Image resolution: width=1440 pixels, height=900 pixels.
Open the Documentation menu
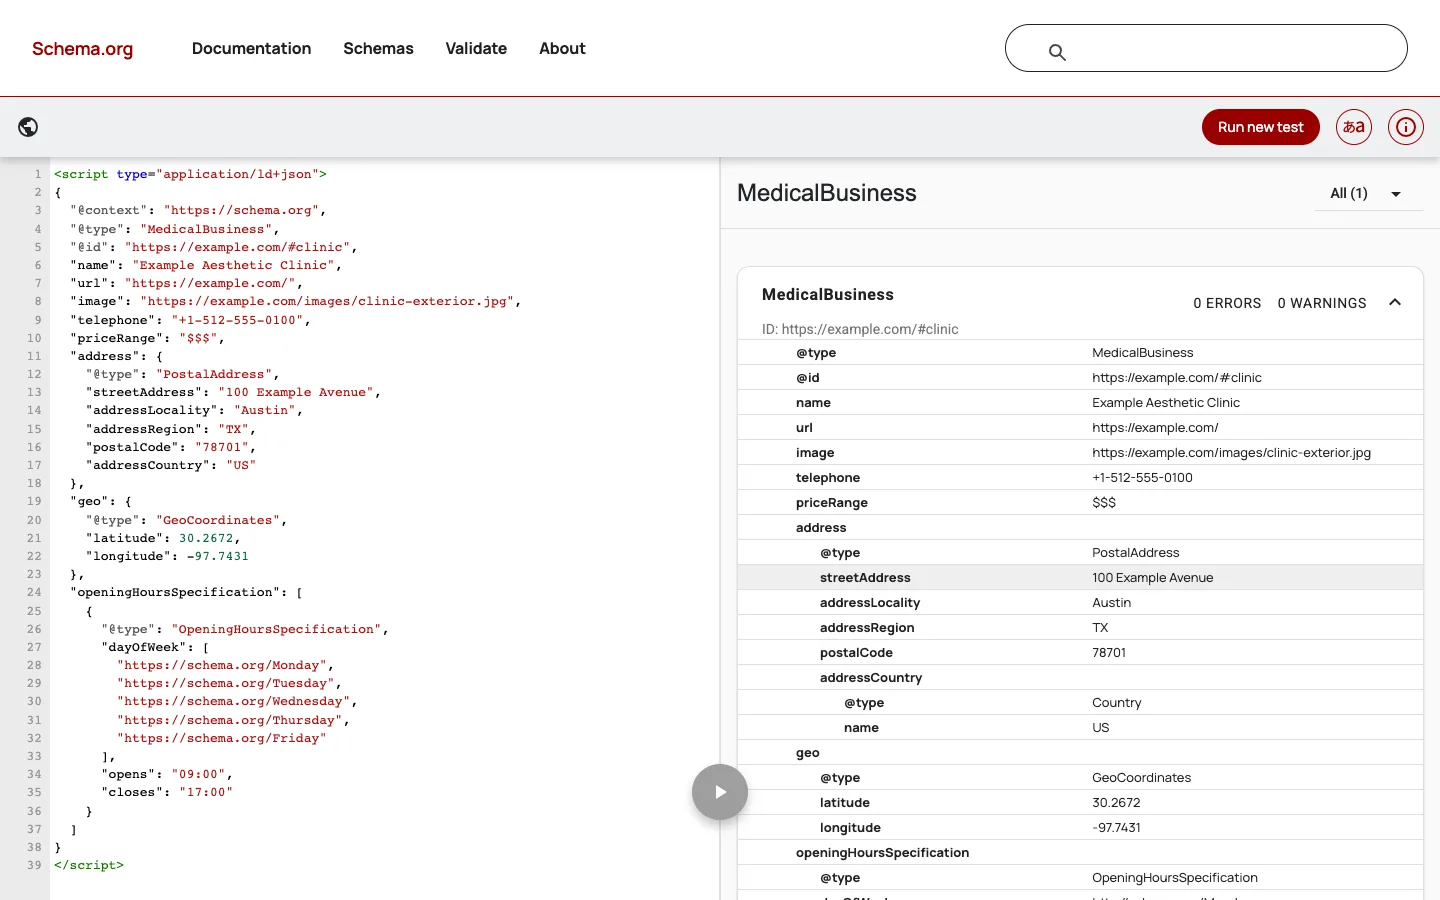[251, 48]
